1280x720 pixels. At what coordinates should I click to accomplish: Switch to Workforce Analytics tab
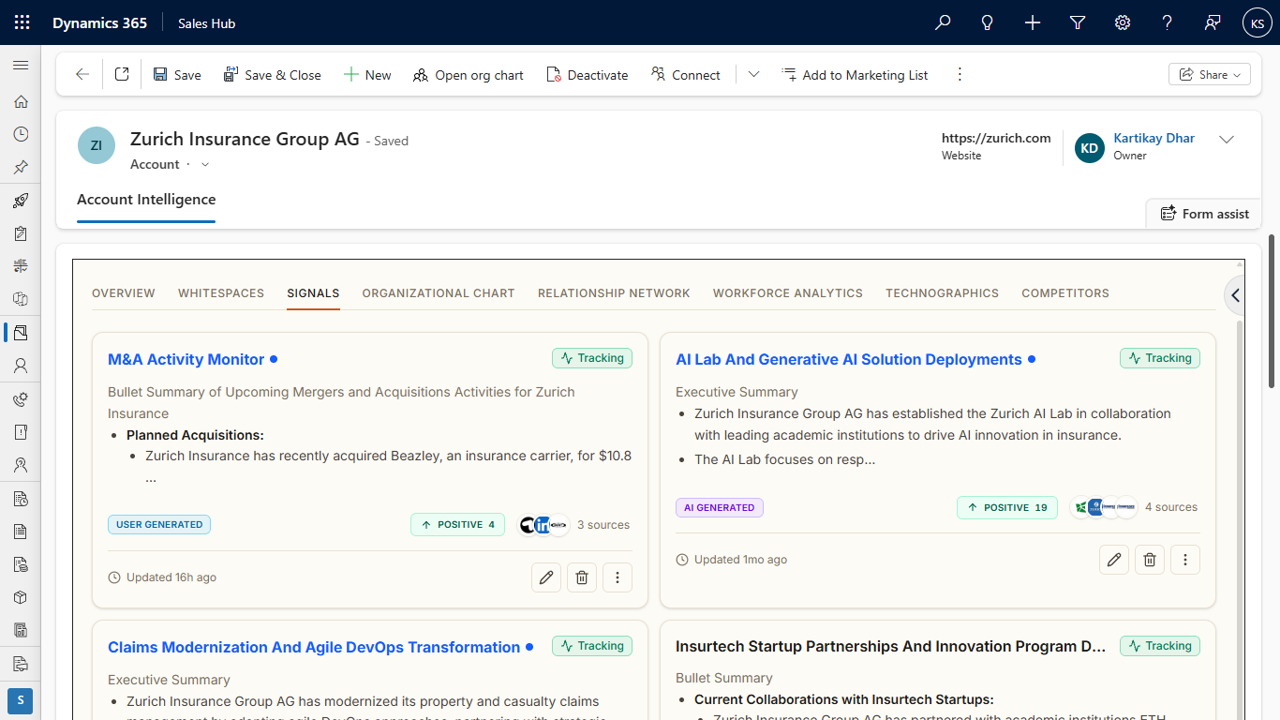tap(788, 293)
